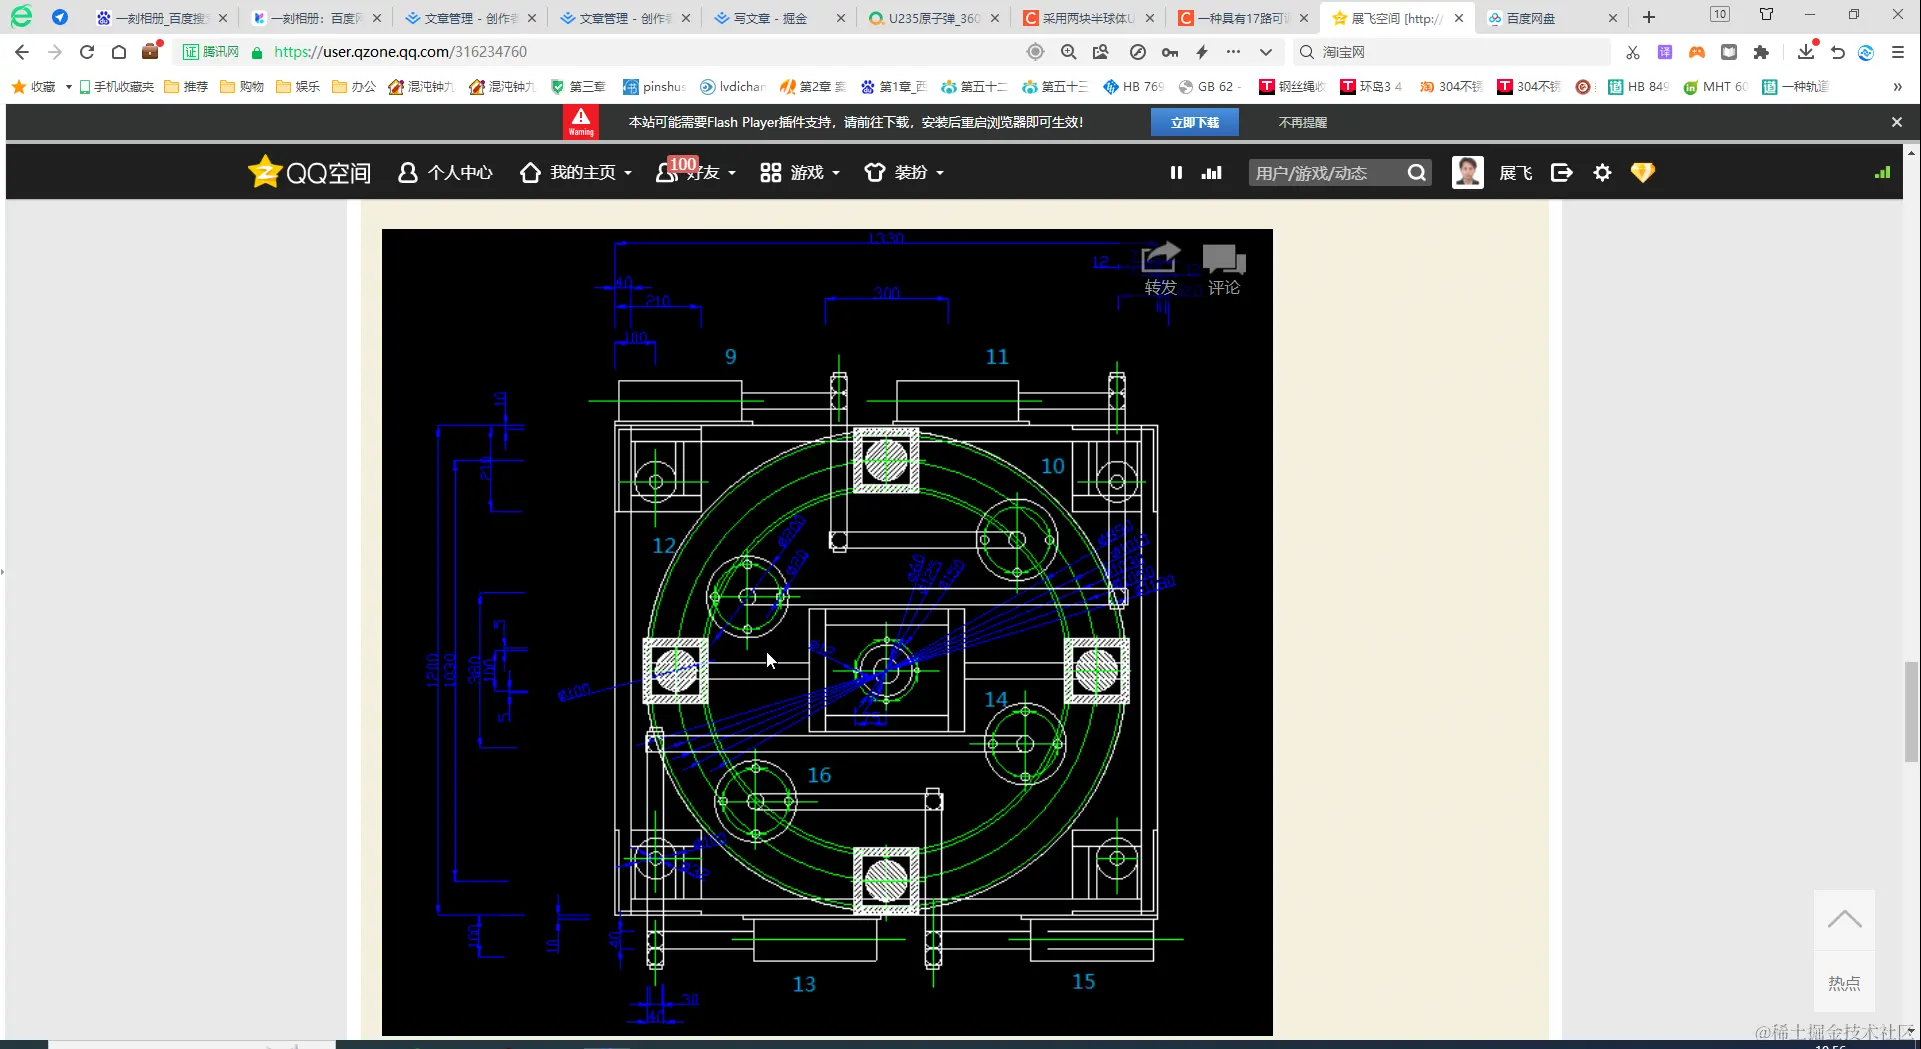Image resolution: width=1921 pixels, height=1049 pixels.
Task: Show more bookmarks with double chevron
Action: (x=1897, y=87)
